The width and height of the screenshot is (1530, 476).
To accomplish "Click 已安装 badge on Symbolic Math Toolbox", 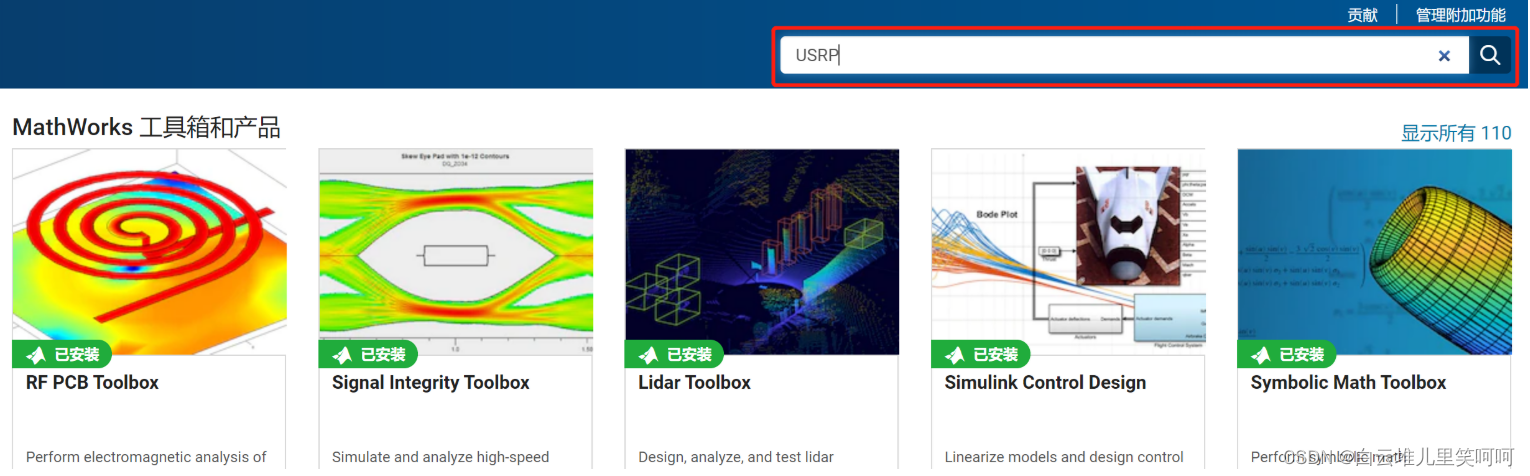I will click(1286, 354).
